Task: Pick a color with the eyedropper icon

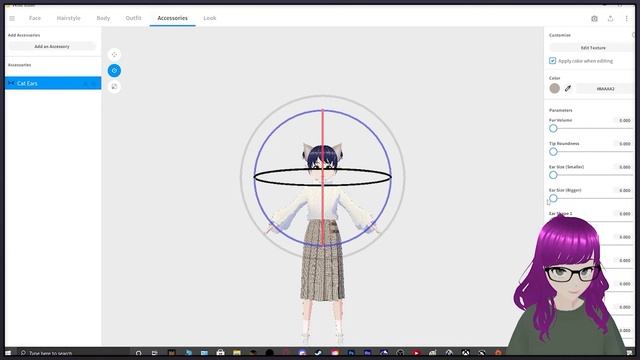Action: pyautogui.click(x=568, y=88)
